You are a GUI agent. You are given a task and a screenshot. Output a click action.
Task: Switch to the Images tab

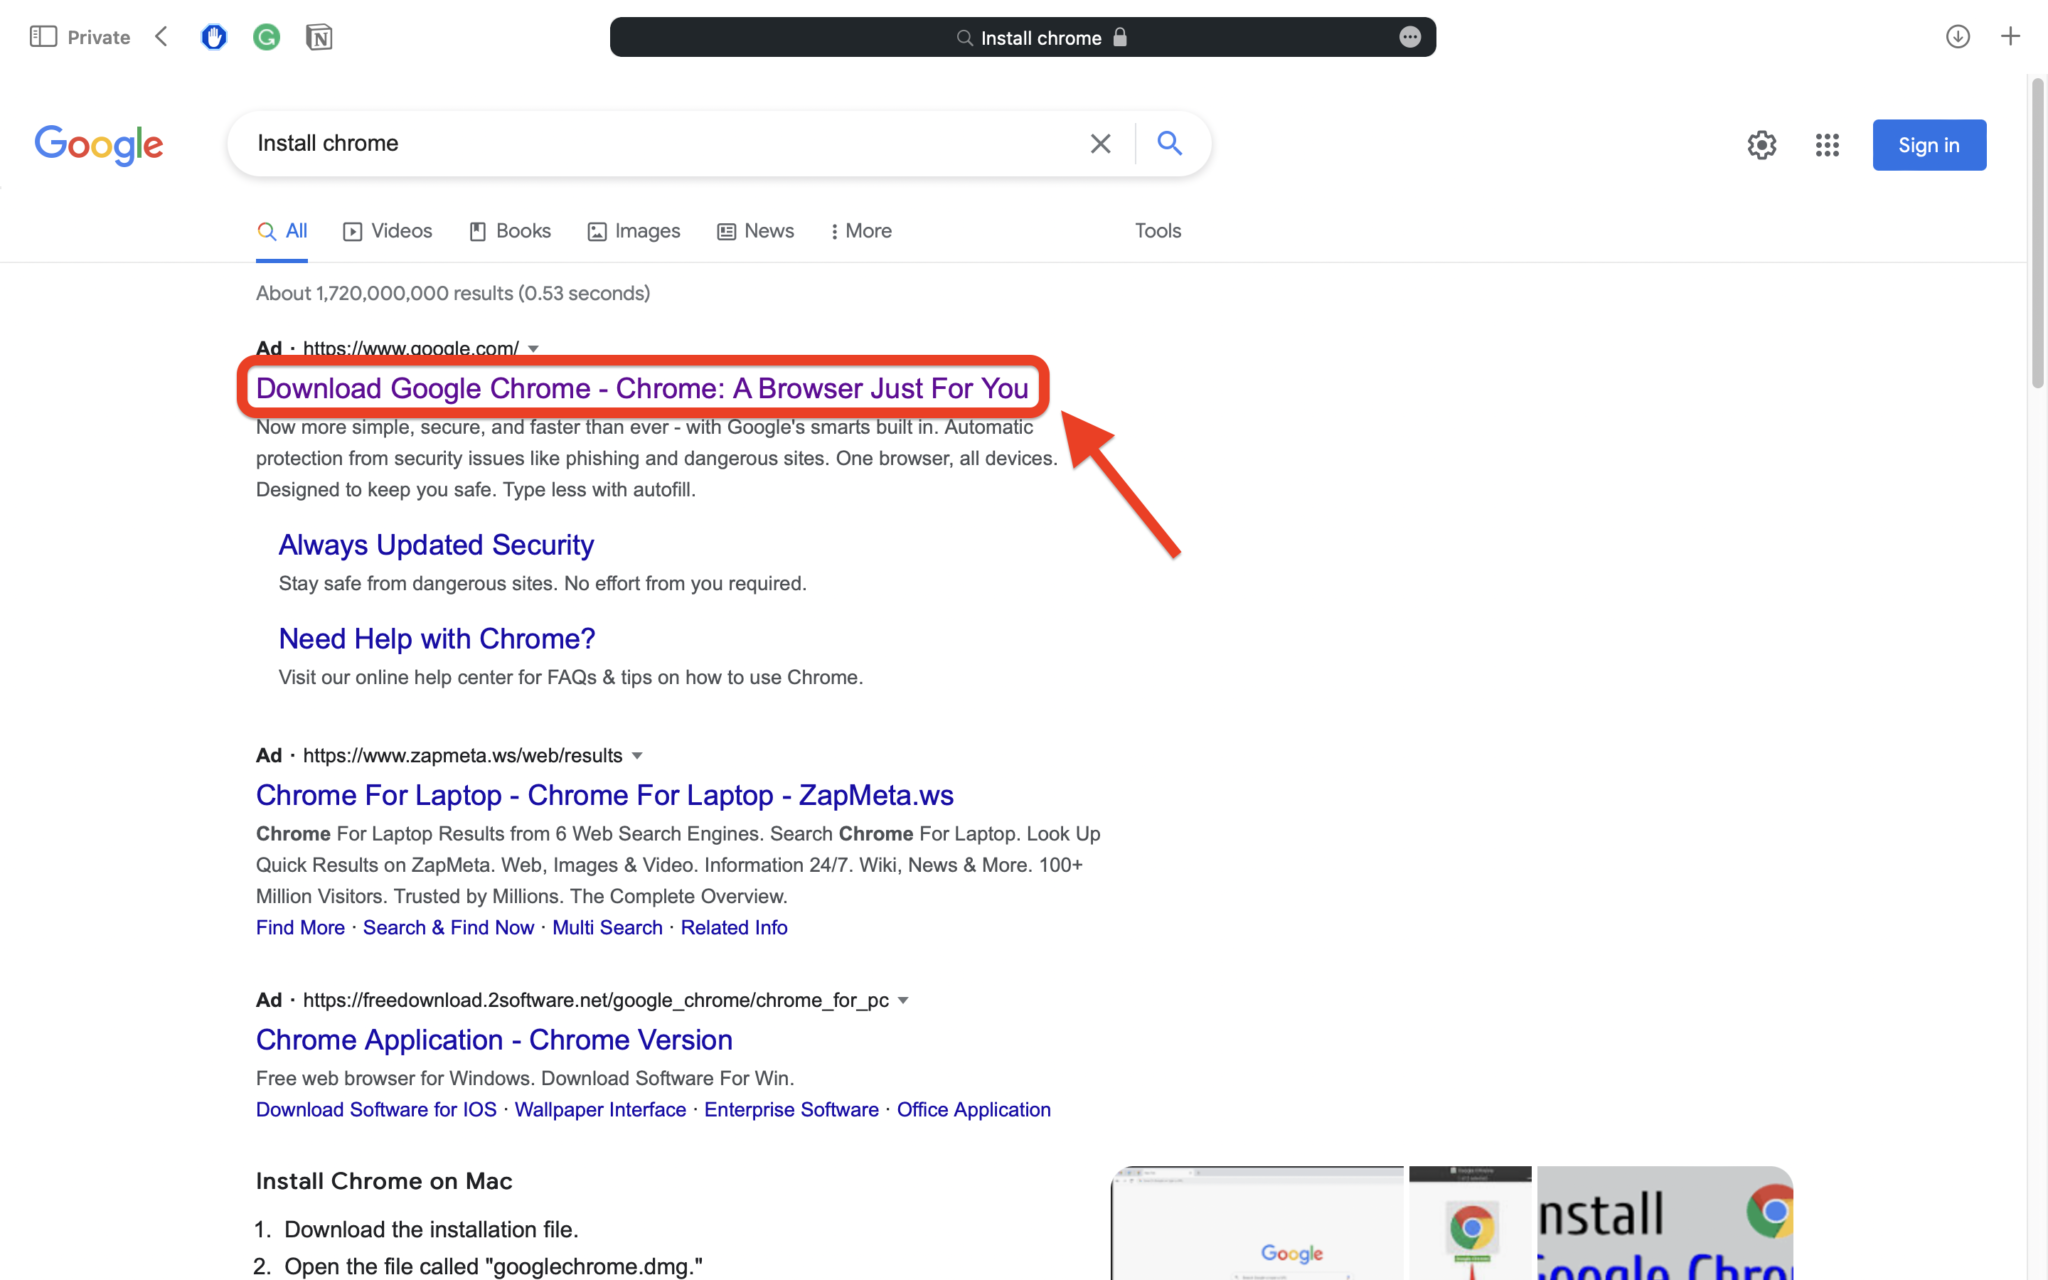pyautogui.click(x=634, y=231)
